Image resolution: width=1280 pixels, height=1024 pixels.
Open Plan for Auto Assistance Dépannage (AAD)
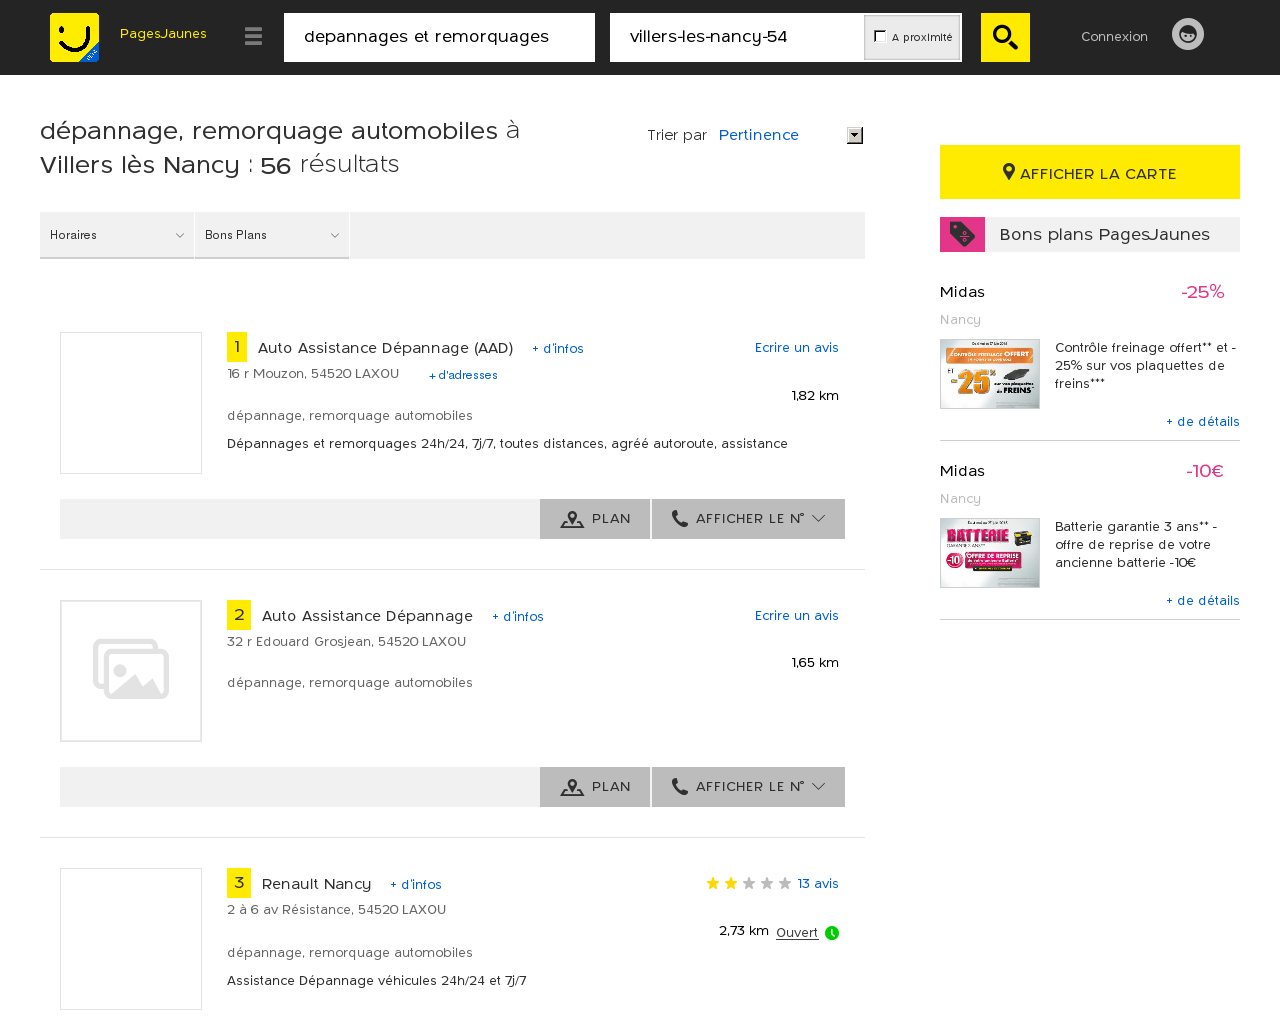(x=595, y=519)
